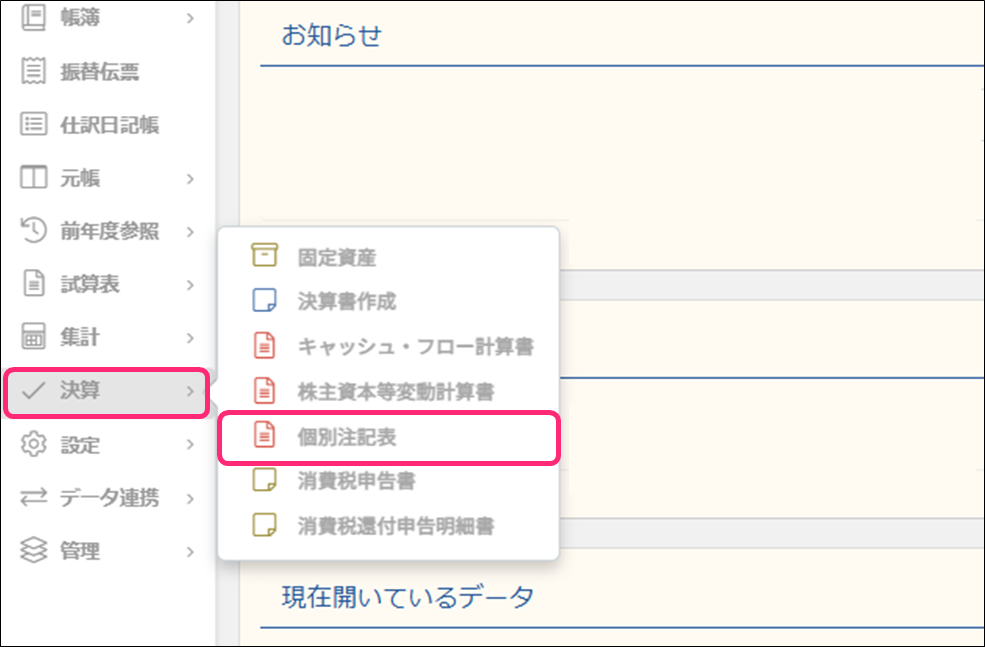The height and width of the screenshot is (647, 985).
Task: Select the 決算 sidebar item
Action: point(106,391)
